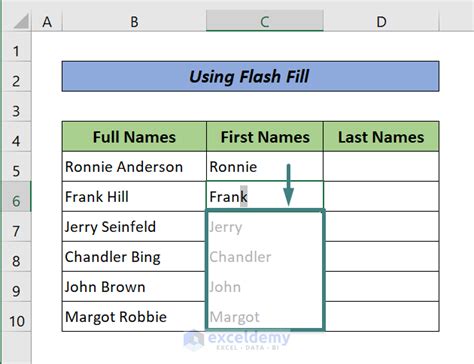
Task: Select cell containing 'John Brown'
Action: [x=134, y=287]
